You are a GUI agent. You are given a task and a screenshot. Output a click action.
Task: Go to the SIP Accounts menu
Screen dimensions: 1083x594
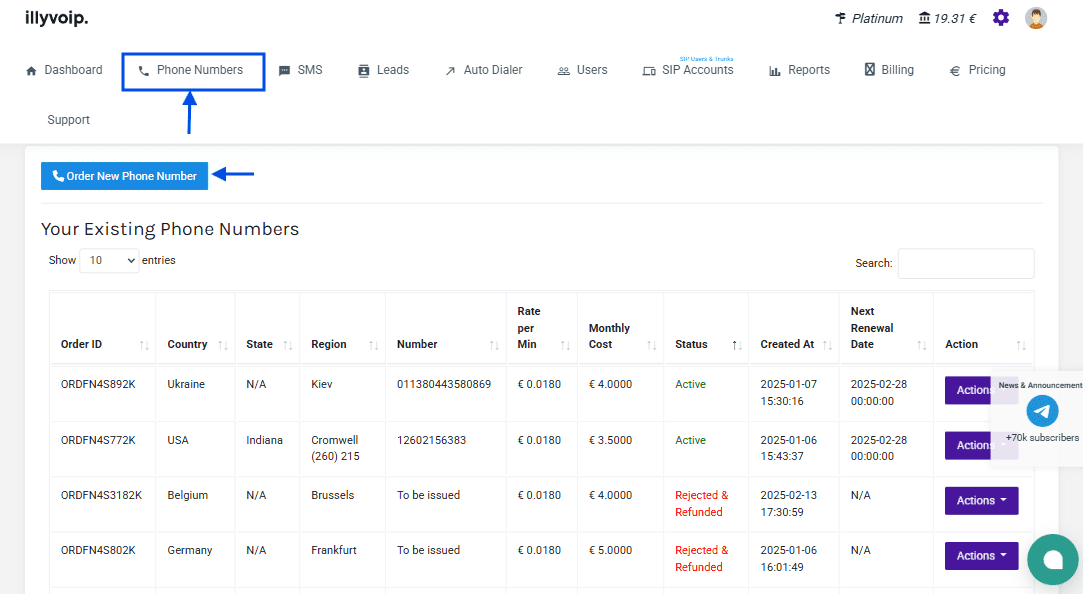(696, 70)
